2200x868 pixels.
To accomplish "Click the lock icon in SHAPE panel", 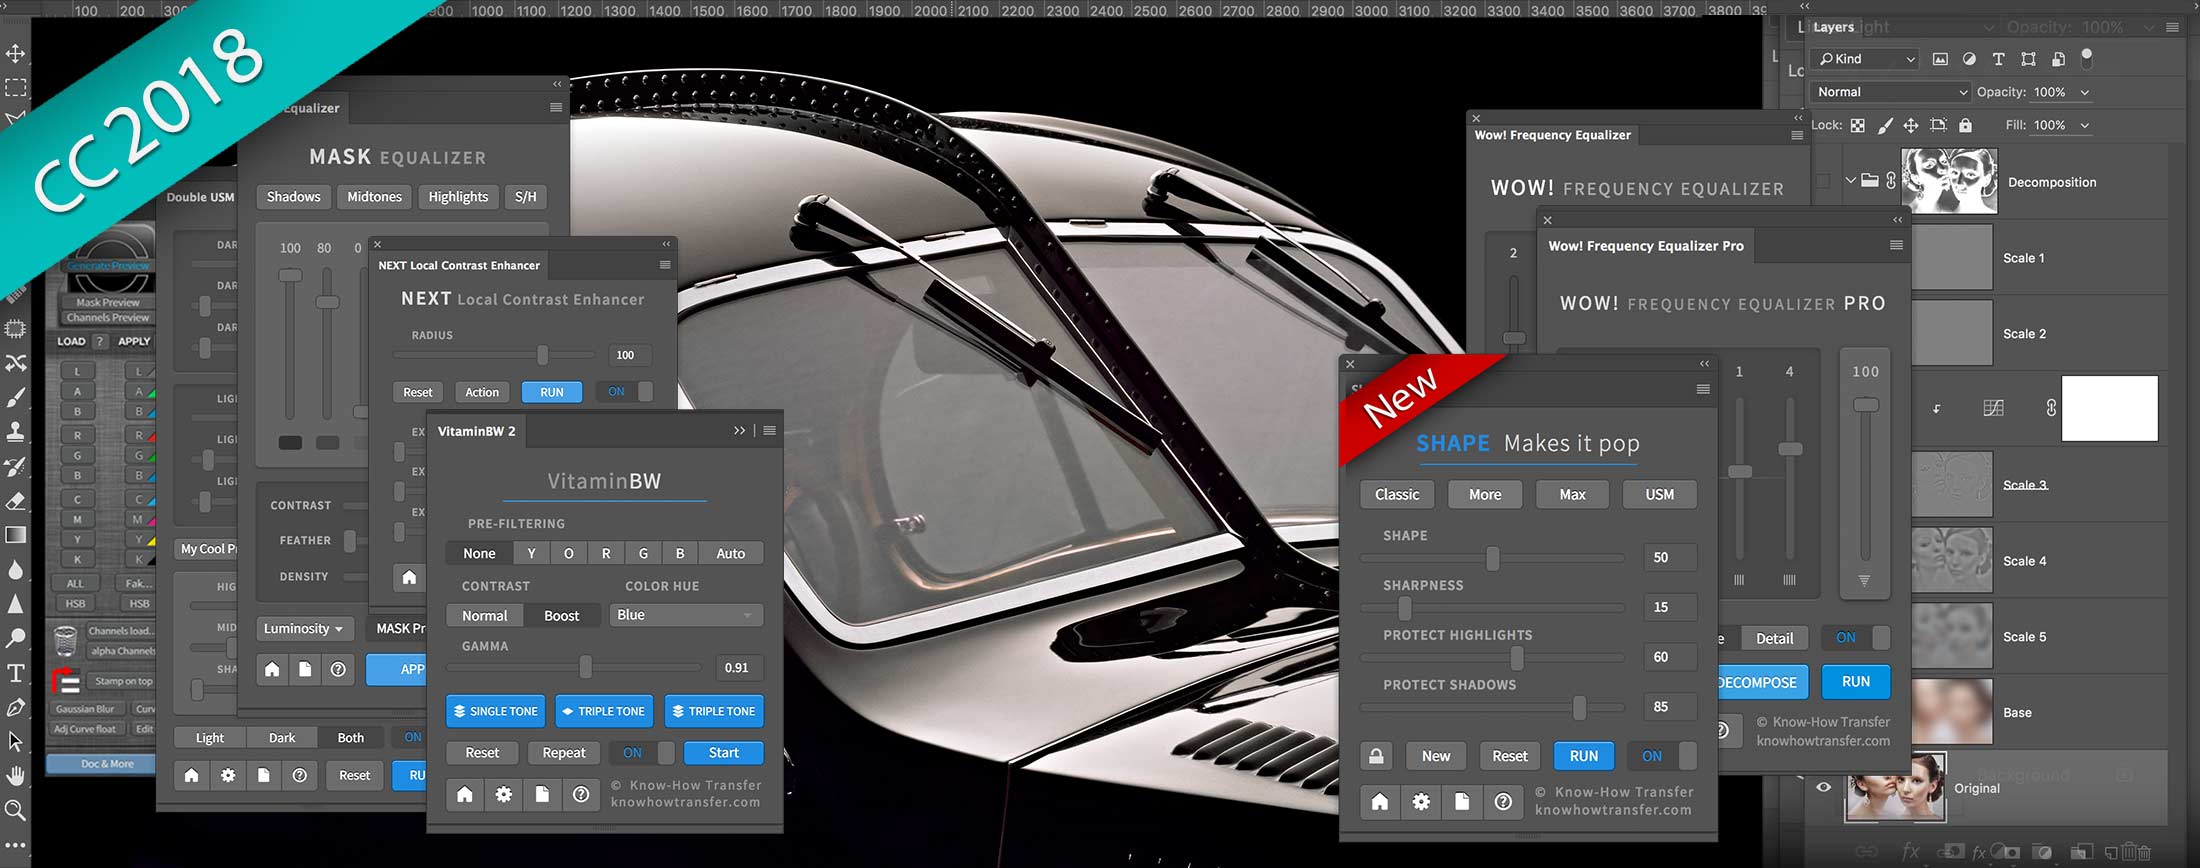I will (x=1376, y=756).
